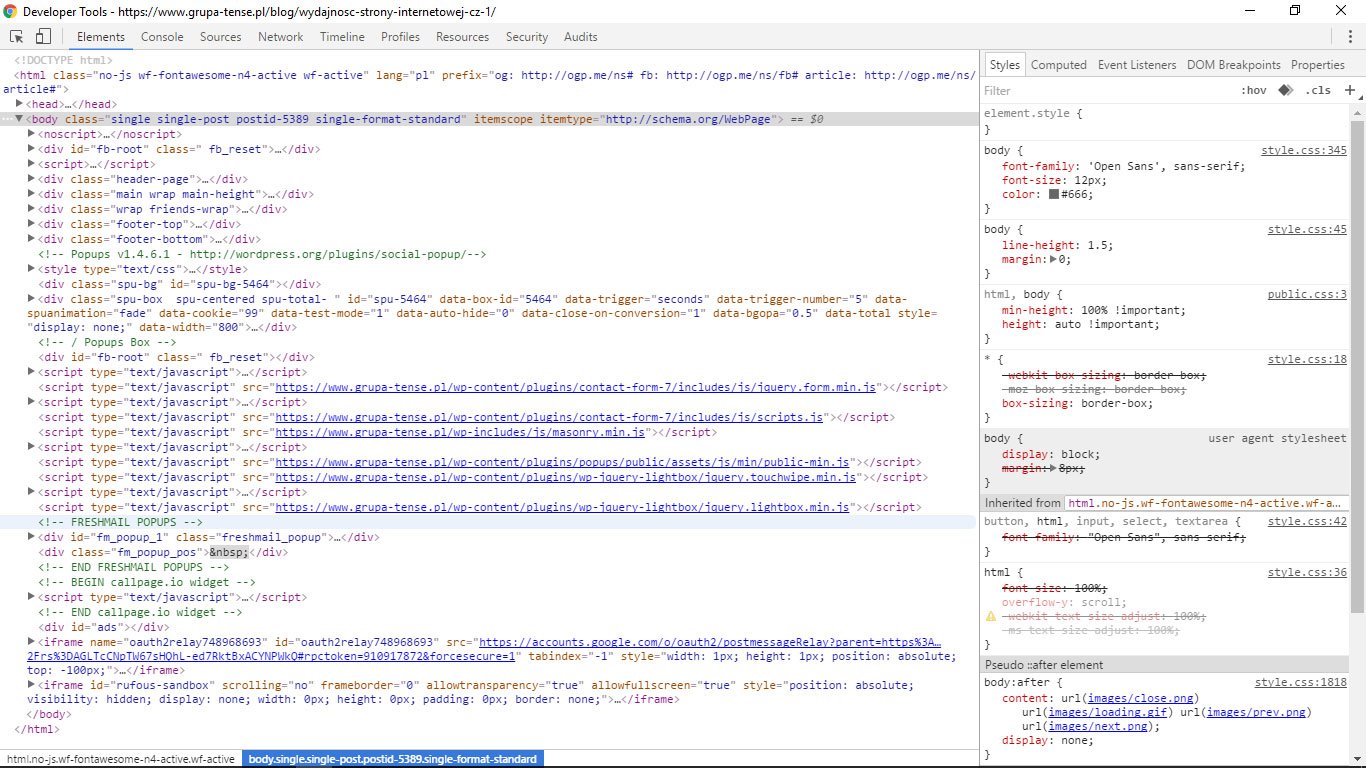Toggle the .cls element classes button
The image size is (1366, 768).
[1319, 90]
